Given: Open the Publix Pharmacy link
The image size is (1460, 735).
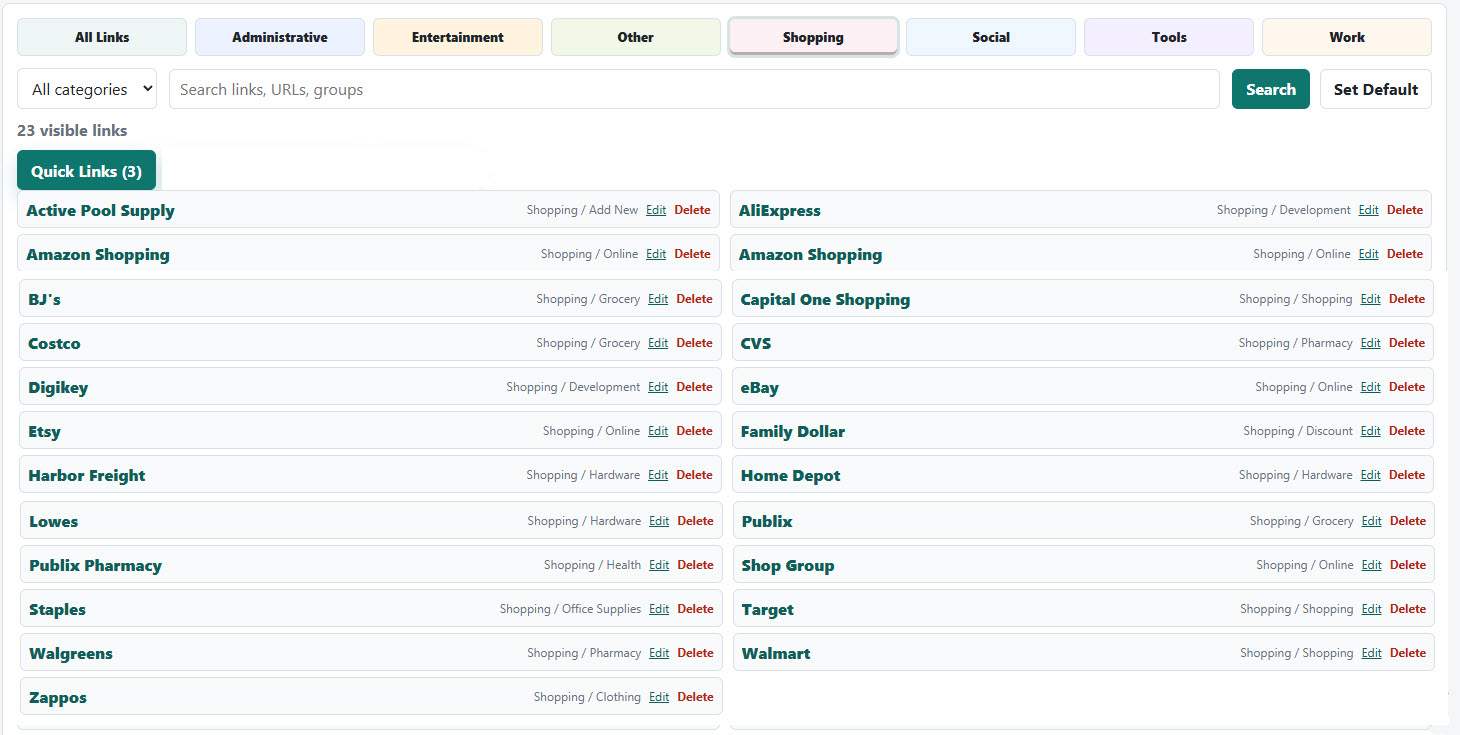Looking at the screenshot, I should click(95, 565).
